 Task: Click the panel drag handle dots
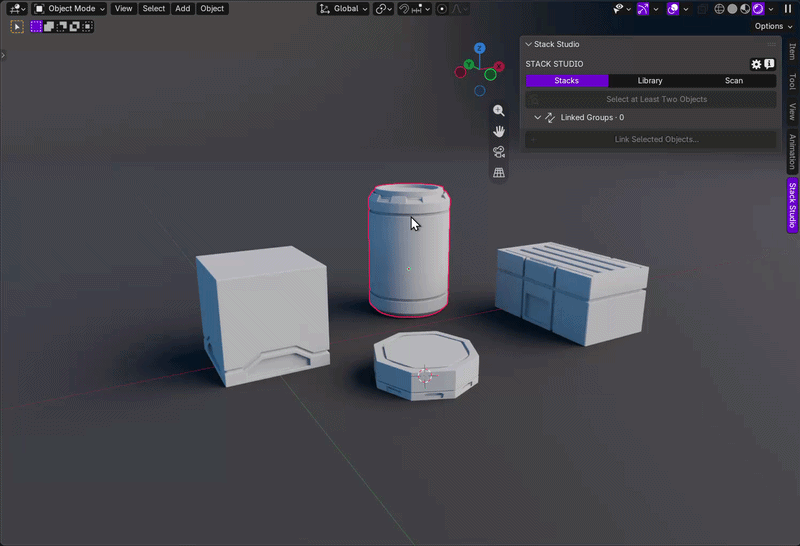click(771, 44)
